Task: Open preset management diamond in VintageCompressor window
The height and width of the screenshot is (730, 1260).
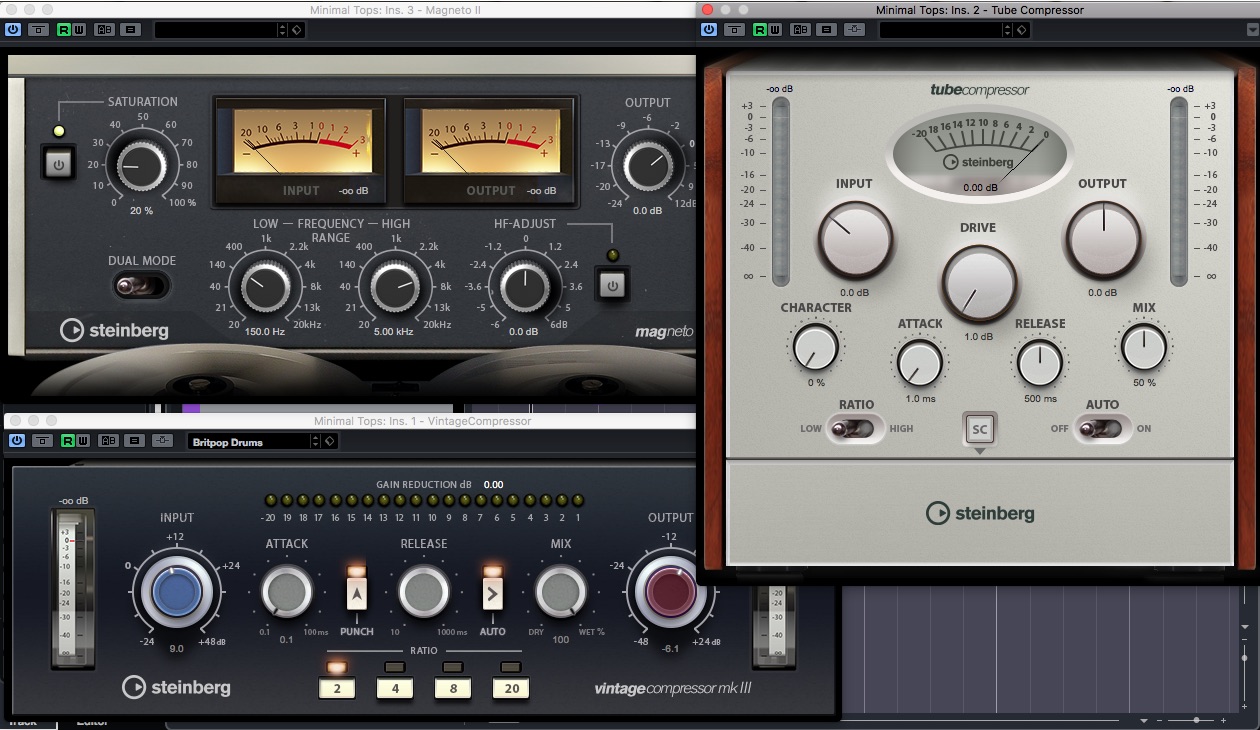Action: click(330, 441)
